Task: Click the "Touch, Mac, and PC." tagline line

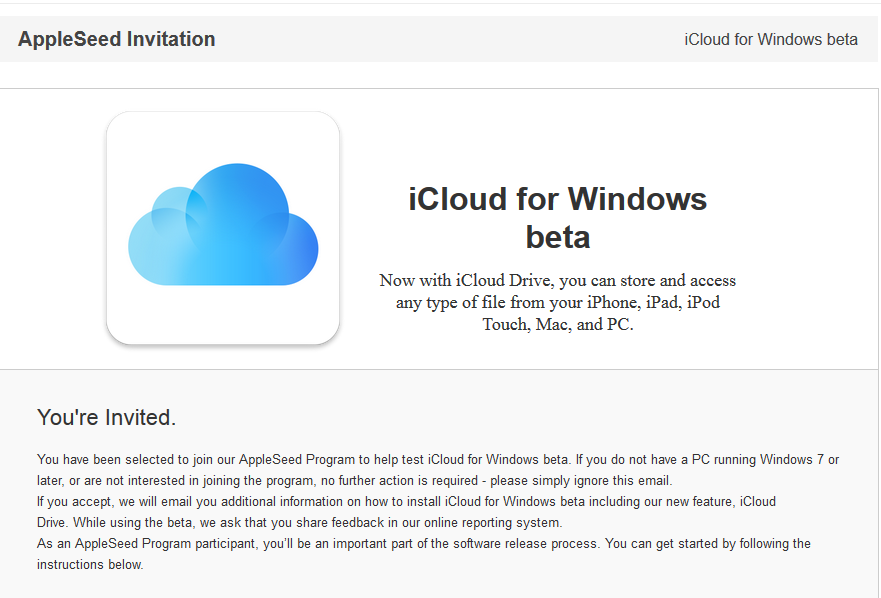Action: coord(558,324)
